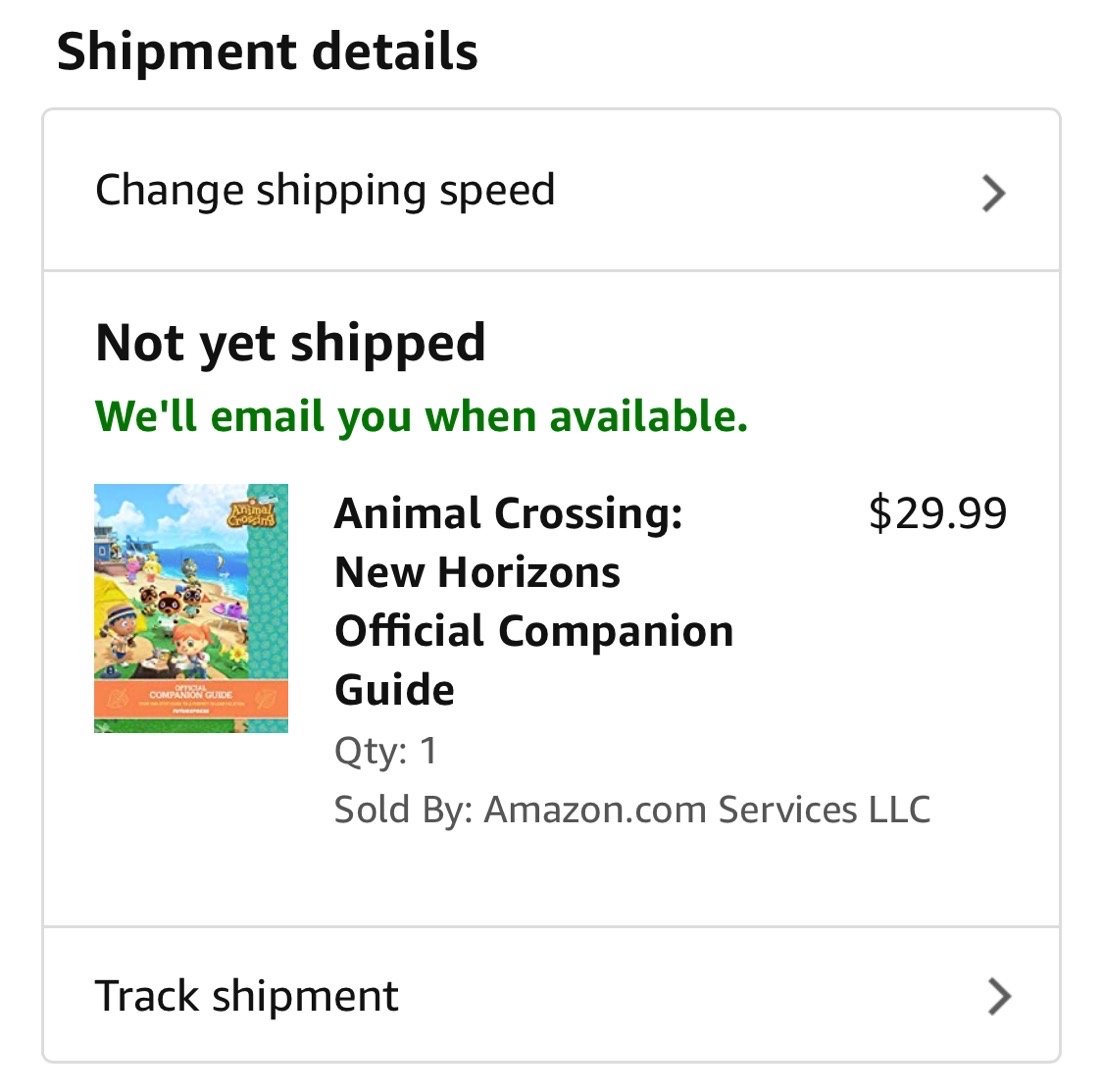The height and width of the screenshot is (1076, 1103).
Task: Click "Official Companion" in the product title
Action: pyautogui.click(x=534, y=631)
